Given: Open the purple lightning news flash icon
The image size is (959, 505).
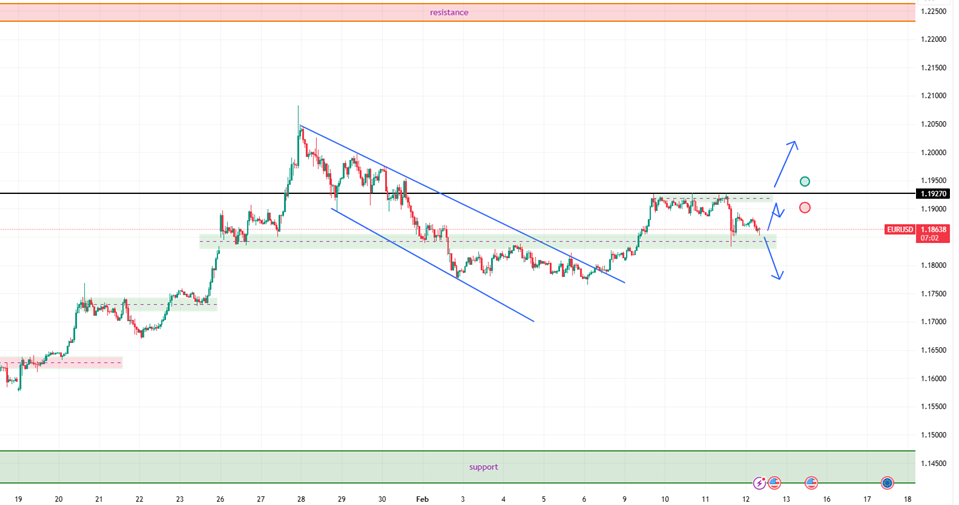Looking at the screenshot, I should click(759, 483).
